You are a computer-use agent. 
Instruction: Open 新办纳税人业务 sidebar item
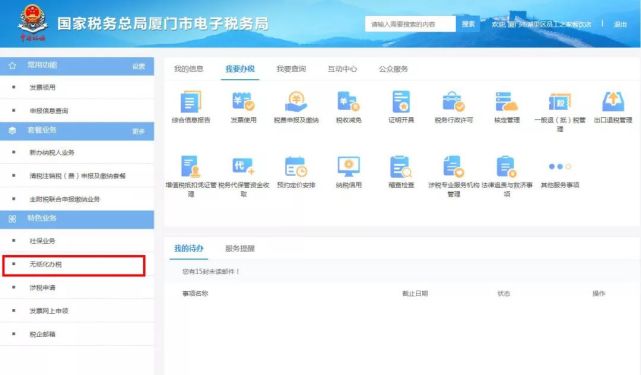[x=77, y=152]
